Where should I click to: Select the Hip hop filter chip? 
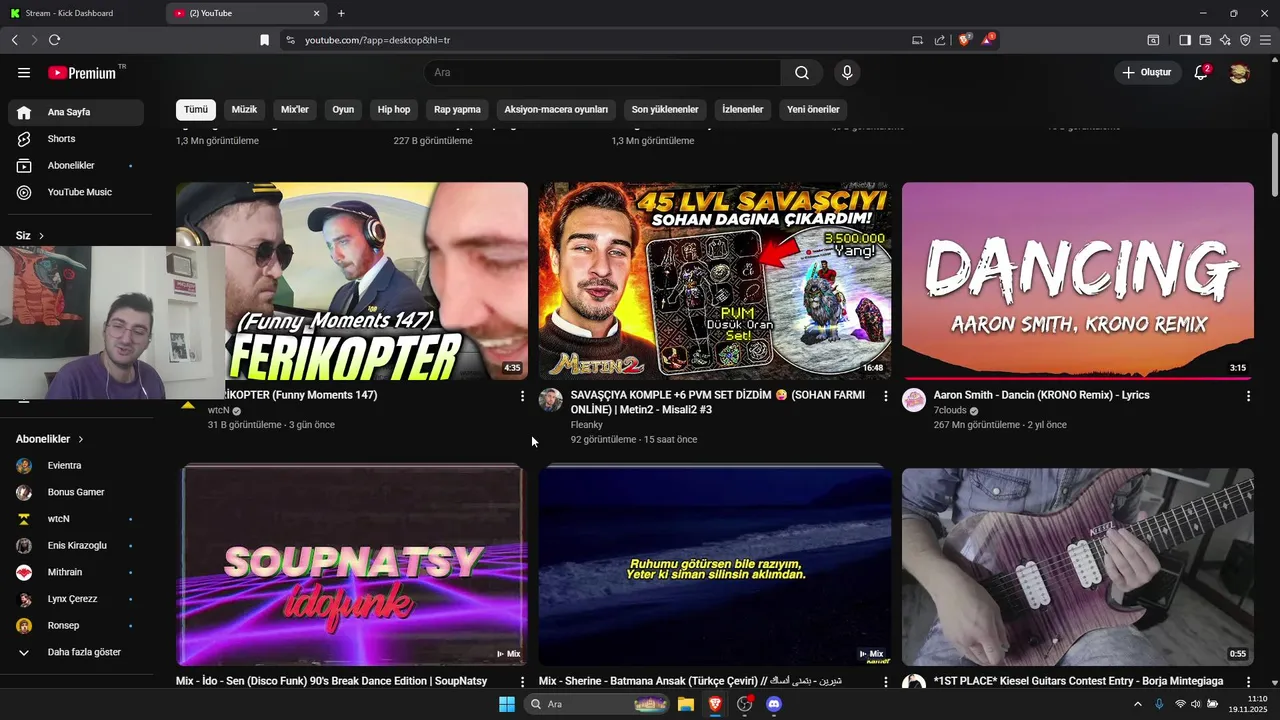coord(394,109)
